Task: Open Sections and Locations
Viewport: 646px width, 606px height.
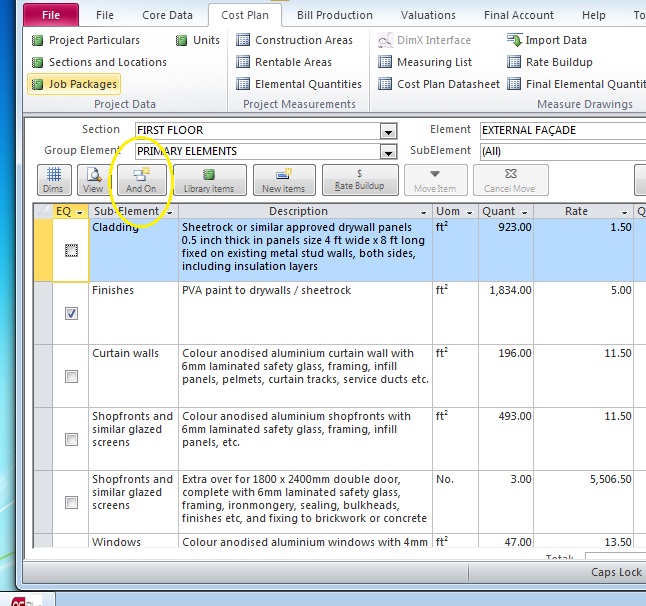Action: tap(99, 62)
